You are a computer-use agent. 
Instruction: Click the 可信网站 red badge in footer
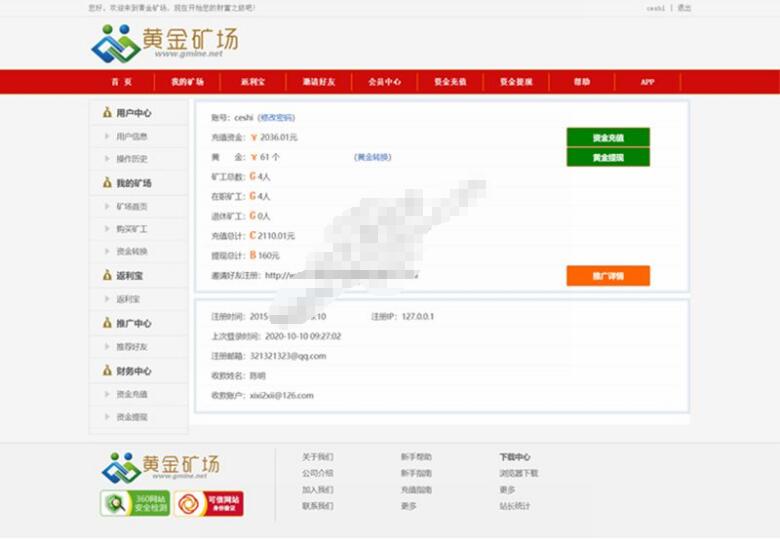point(208,503)
